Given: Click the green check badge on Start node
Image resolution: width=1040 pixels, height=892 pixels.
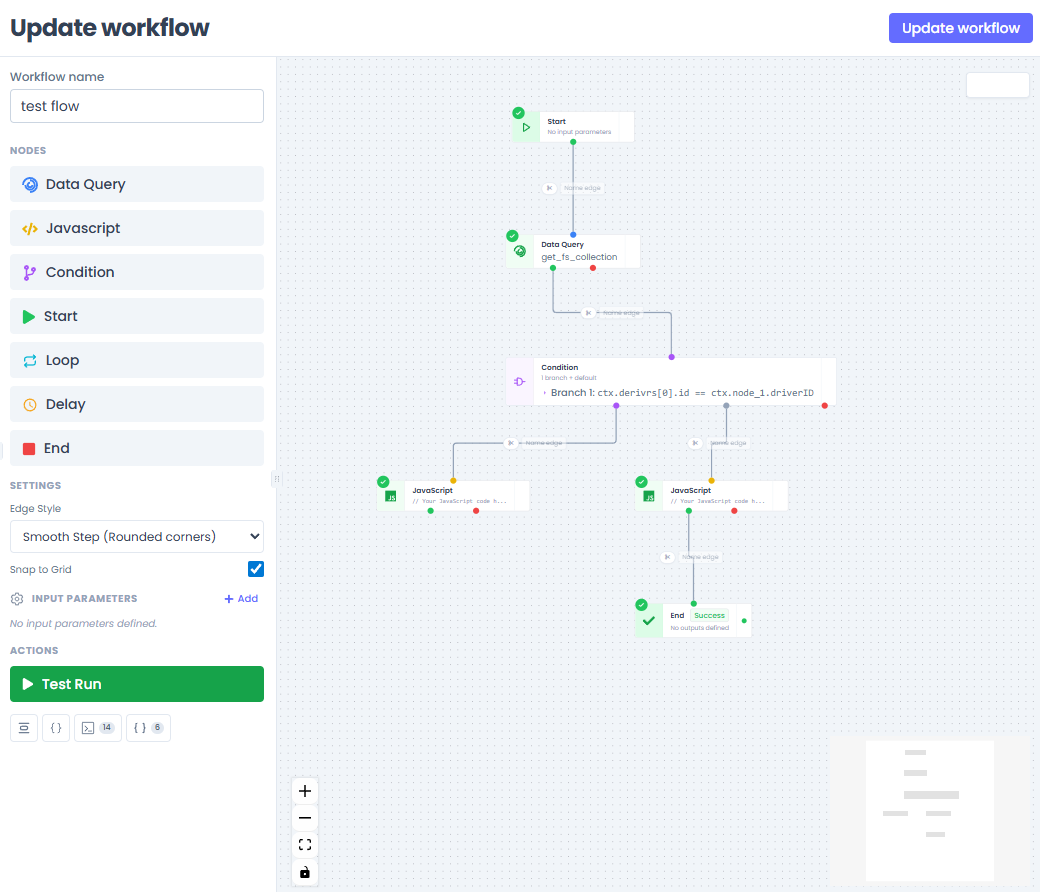Looking at the screenshot, I should 518,113.
